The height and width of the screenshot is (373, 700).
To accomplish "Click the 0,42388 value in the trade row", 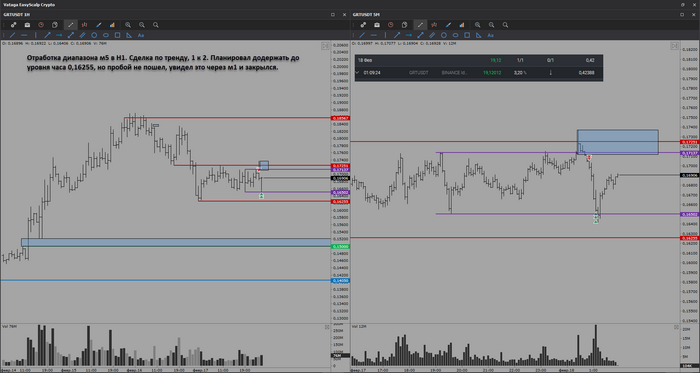I will 586,72.
